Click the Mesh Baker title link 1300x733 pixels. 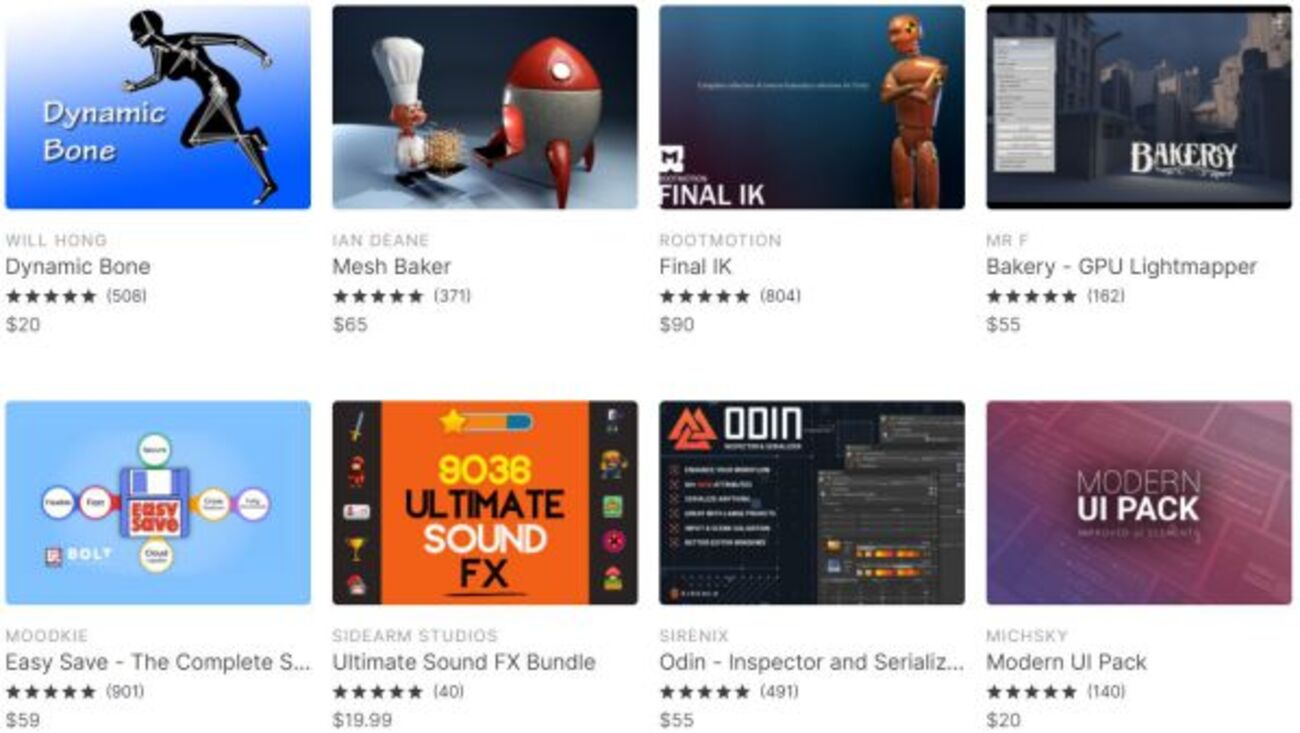click(x=392, y=267)
